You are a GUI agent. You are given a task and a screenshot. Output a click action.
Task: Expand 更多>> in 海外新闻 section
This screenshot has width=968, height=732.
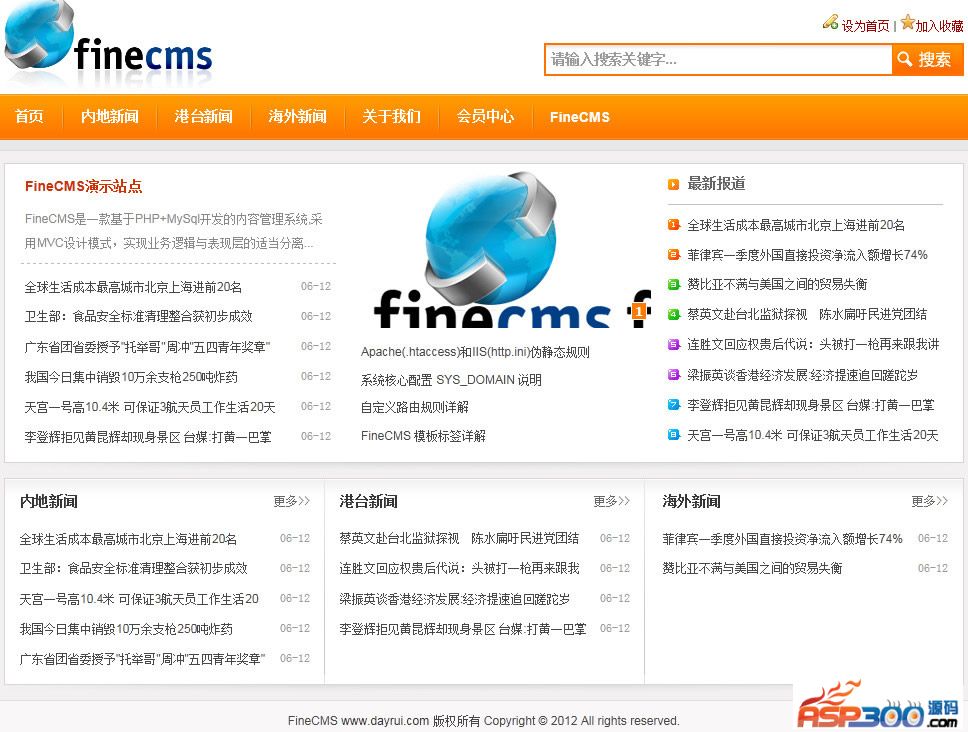pos(930,501)
